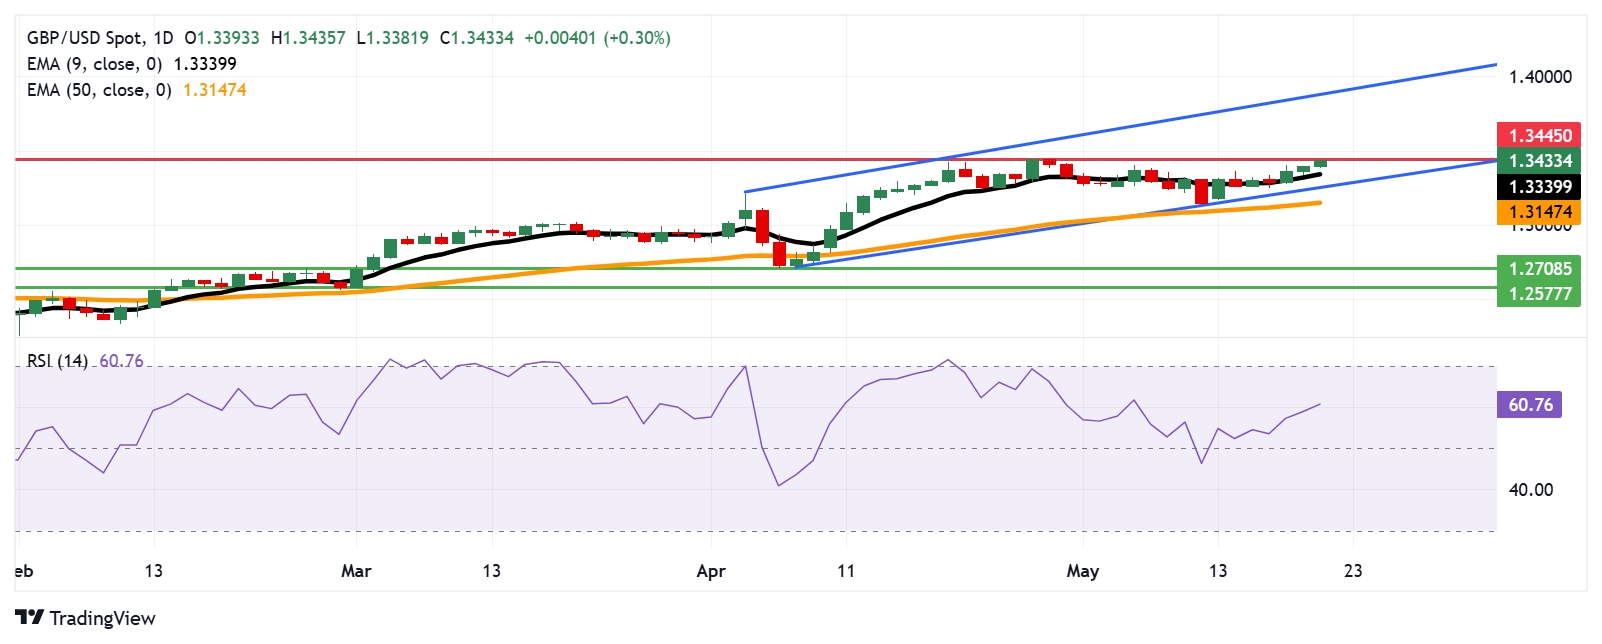Screen dimensions: 1602x644
Task: Click the May date axis label
Action: (x=1082, y=571)
